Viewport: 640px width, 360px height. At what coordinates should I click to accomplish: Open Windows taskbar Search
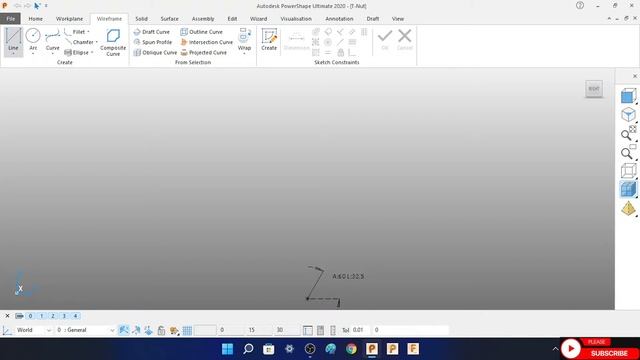pos(248,349)
